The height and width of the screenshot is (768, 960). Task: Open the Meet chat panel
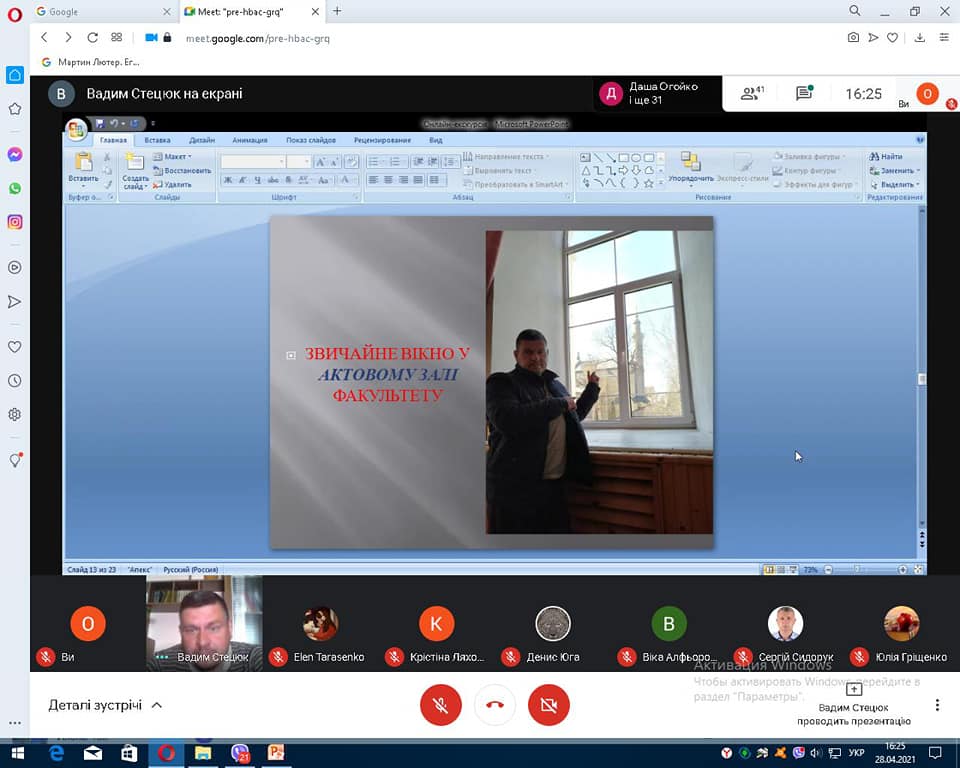(x=804, y=93)
